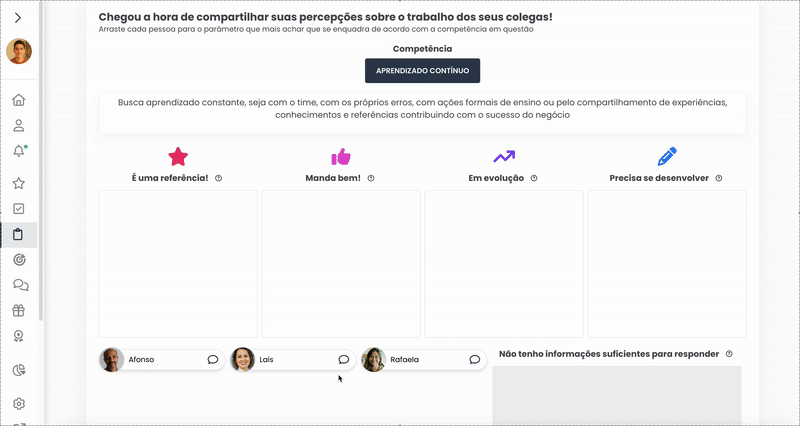Open the chat bubbles icon in sidebar
The height and width of the screenshot is (426, 800).
coord(20,285)
